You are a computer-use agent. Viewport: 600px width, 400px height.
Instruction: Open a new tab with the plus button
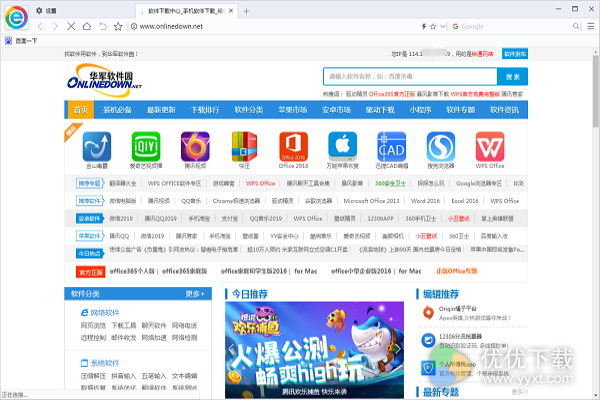pos(246,11)
